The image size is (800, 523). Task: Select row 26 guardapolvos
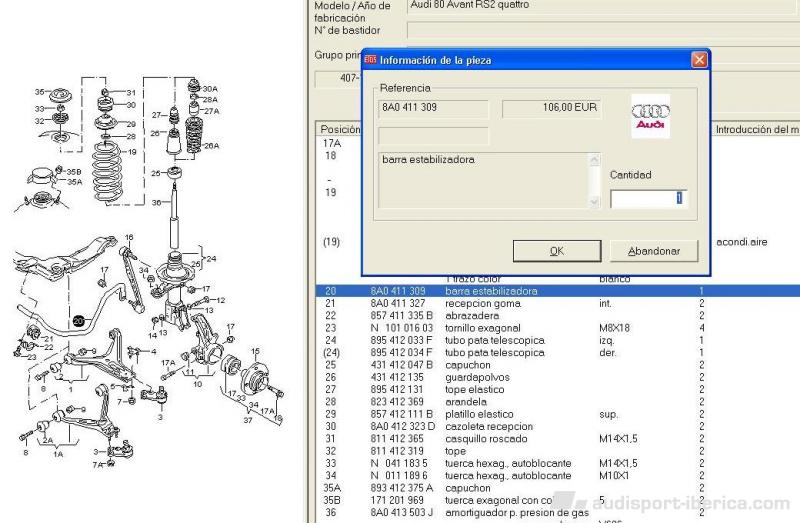pyautogui.click(x=558, y=377)
